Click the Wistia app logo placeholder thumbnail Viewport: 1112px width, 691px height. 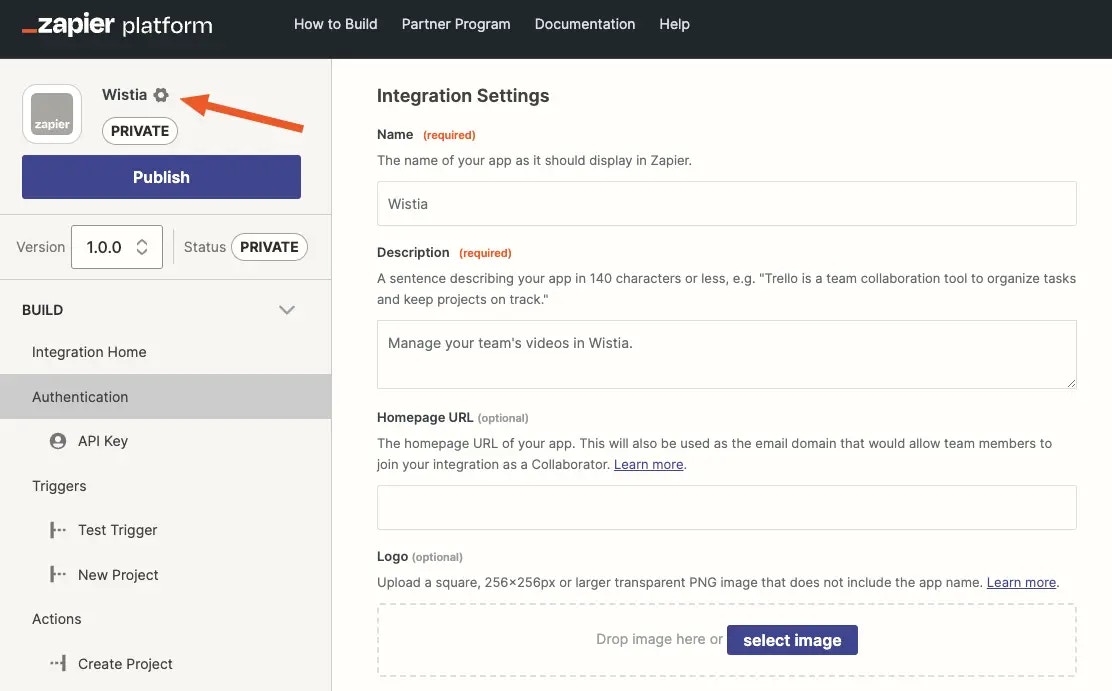52,114
